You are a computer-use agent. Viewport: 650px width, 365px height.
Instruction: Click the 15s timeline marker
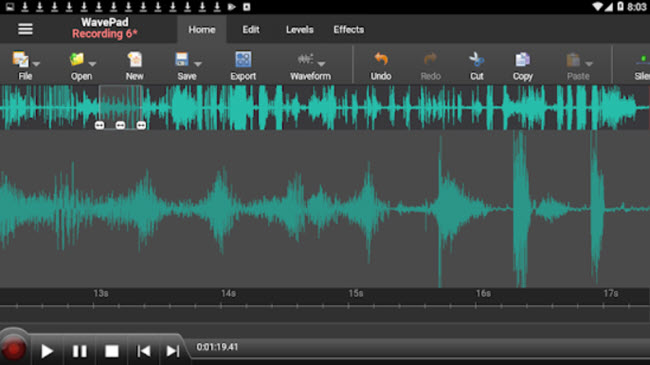[x=356, y=293]
